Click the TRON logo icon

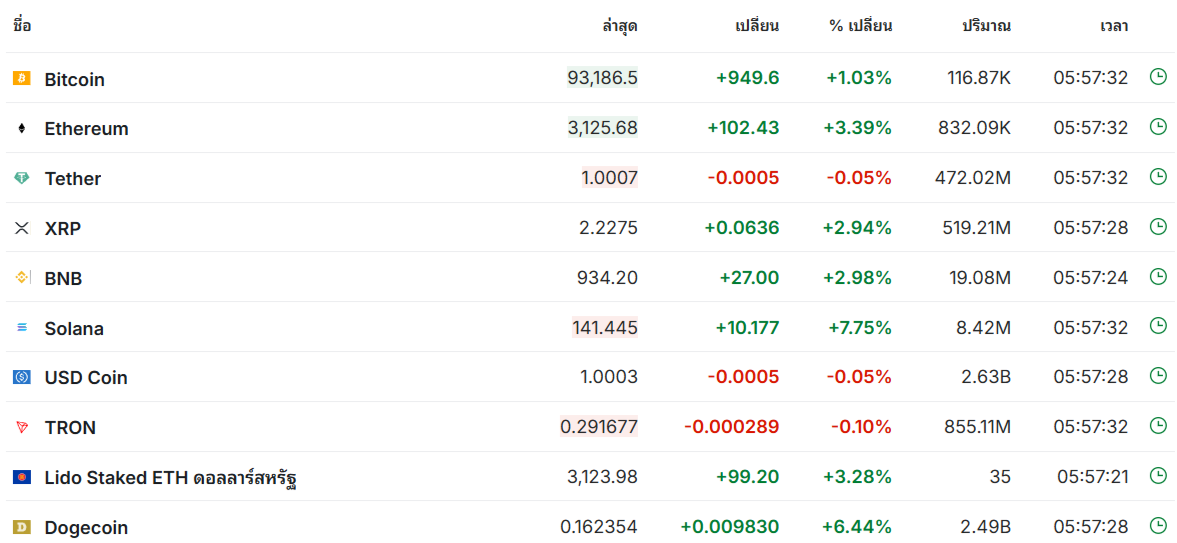22,427
